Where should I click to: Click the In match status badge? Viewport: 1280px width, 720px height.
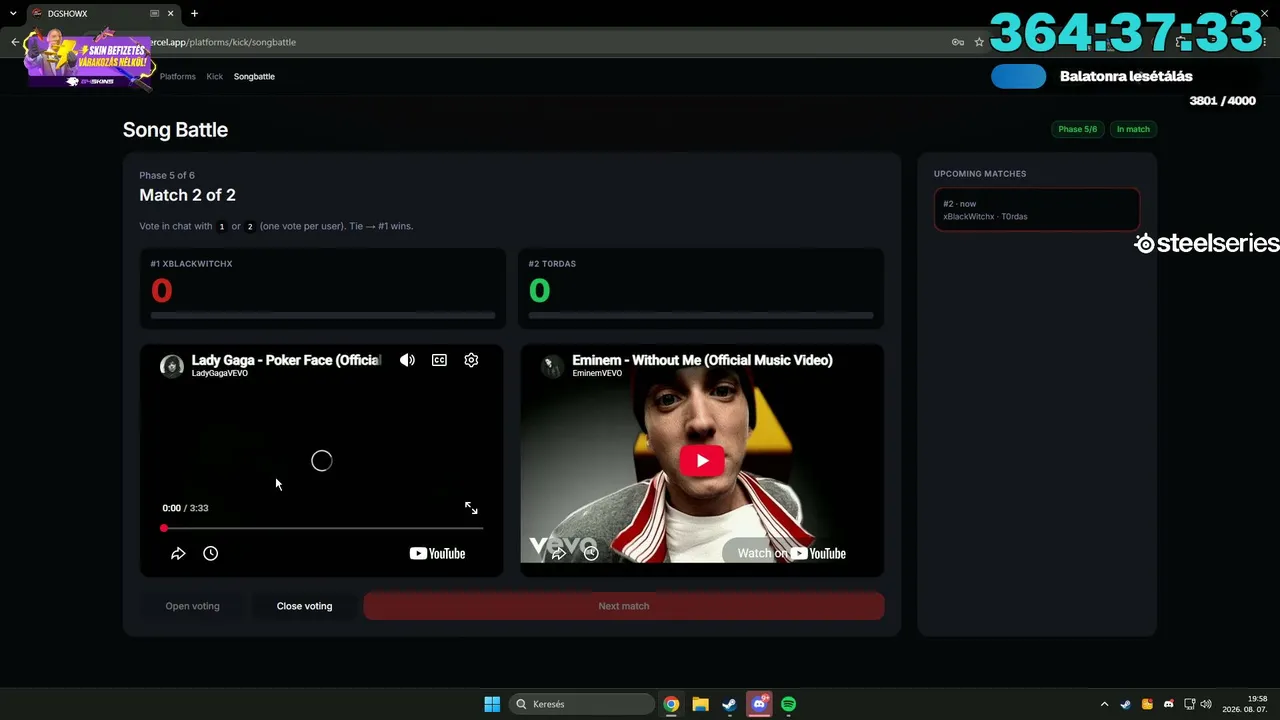coord(1133,129)
